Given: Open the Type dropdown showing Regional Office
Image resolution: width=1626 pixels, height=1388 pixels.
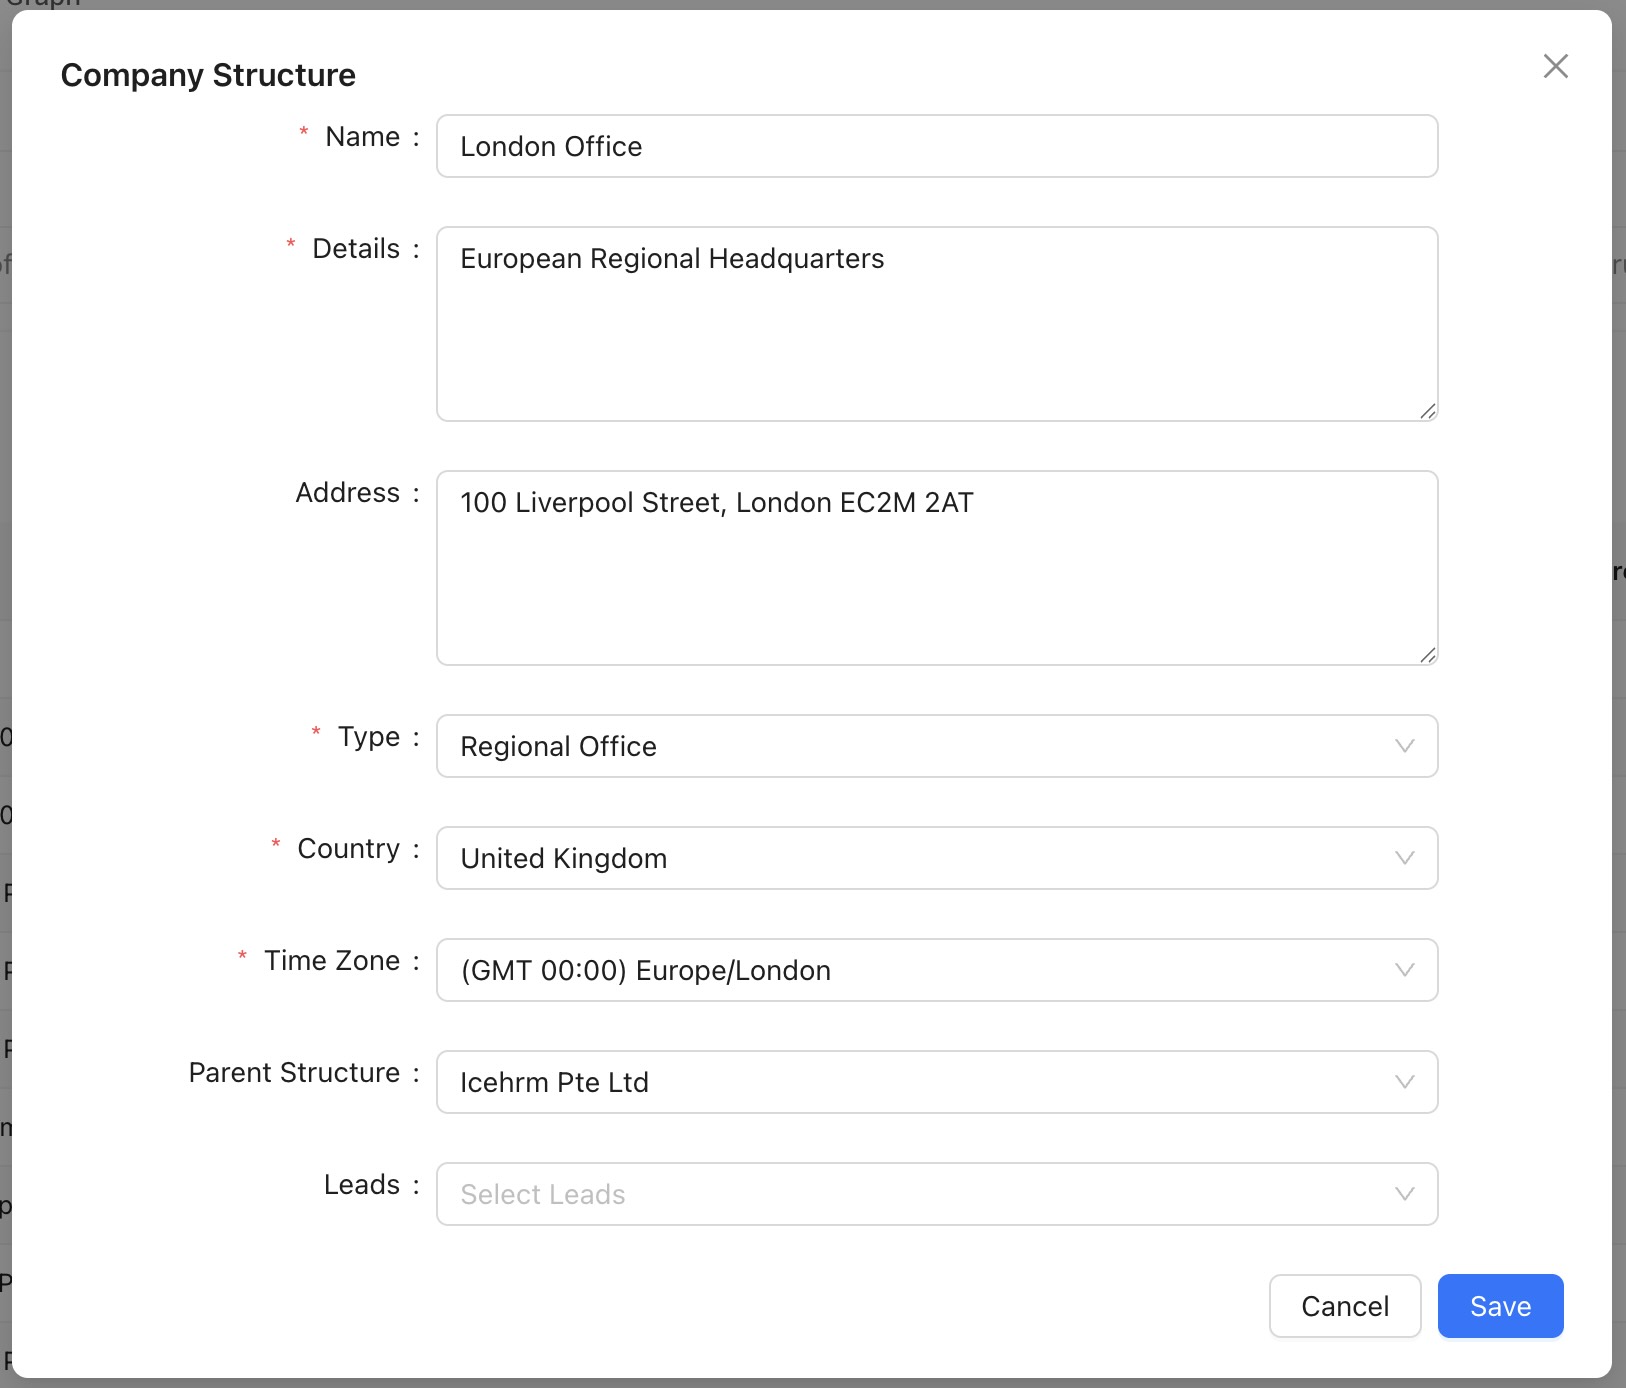Looking at the screenshot, I should [x=900, y=746].
